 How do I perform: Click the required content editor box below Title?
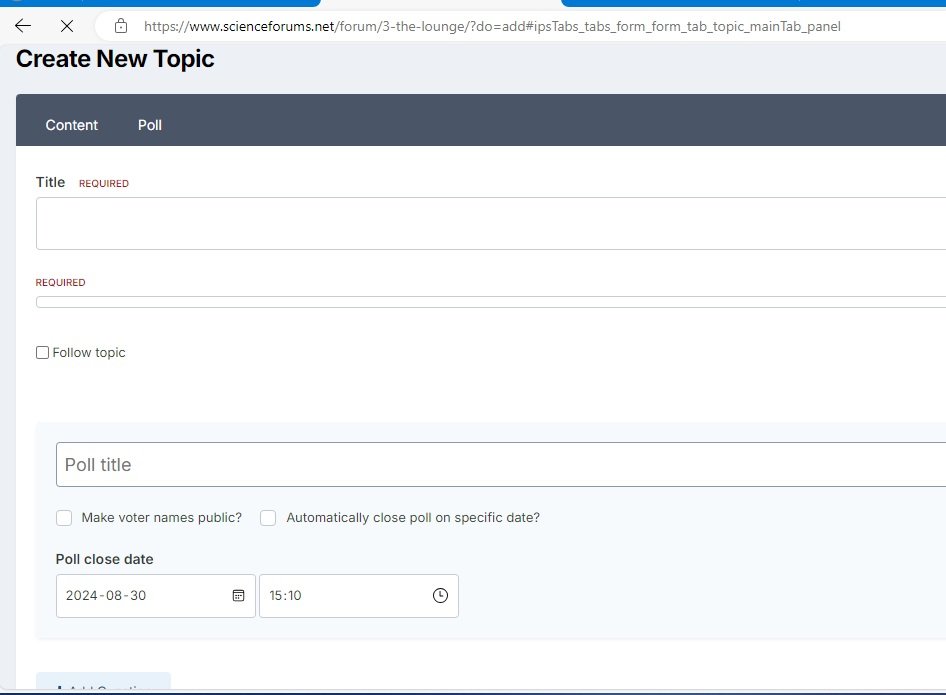pos(490,301)
